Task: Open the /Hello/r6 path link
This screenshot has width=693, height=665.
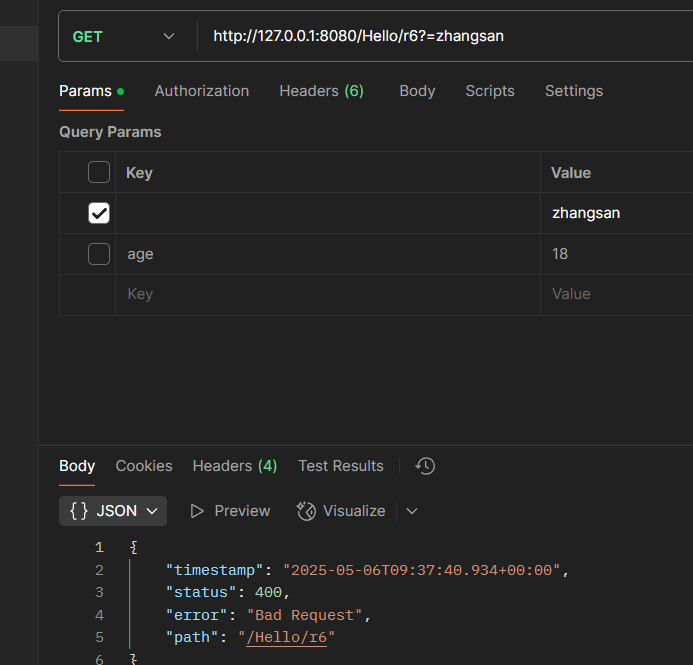Action: [286, 638]
